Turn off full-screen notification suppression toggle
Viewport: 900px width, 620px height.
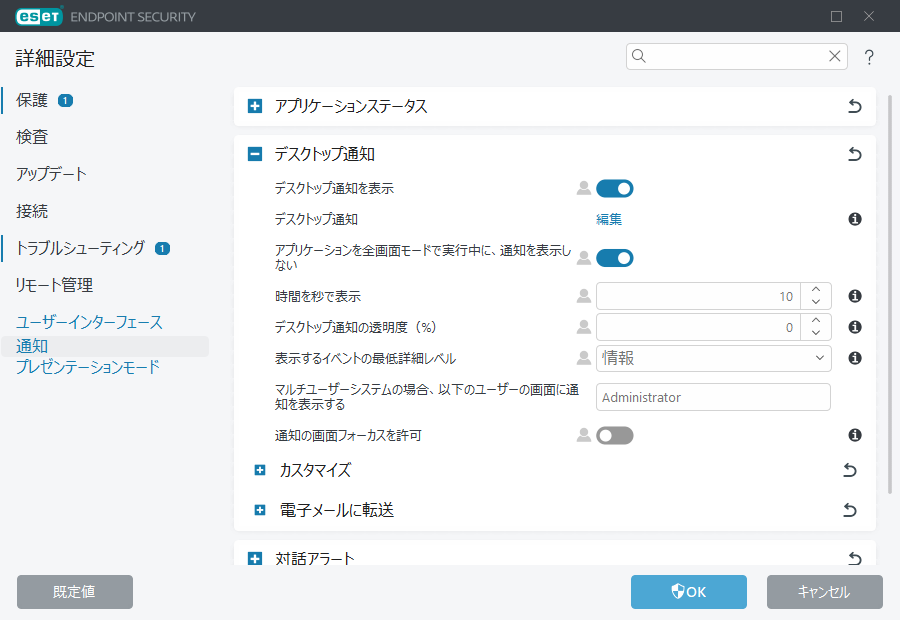615,257
